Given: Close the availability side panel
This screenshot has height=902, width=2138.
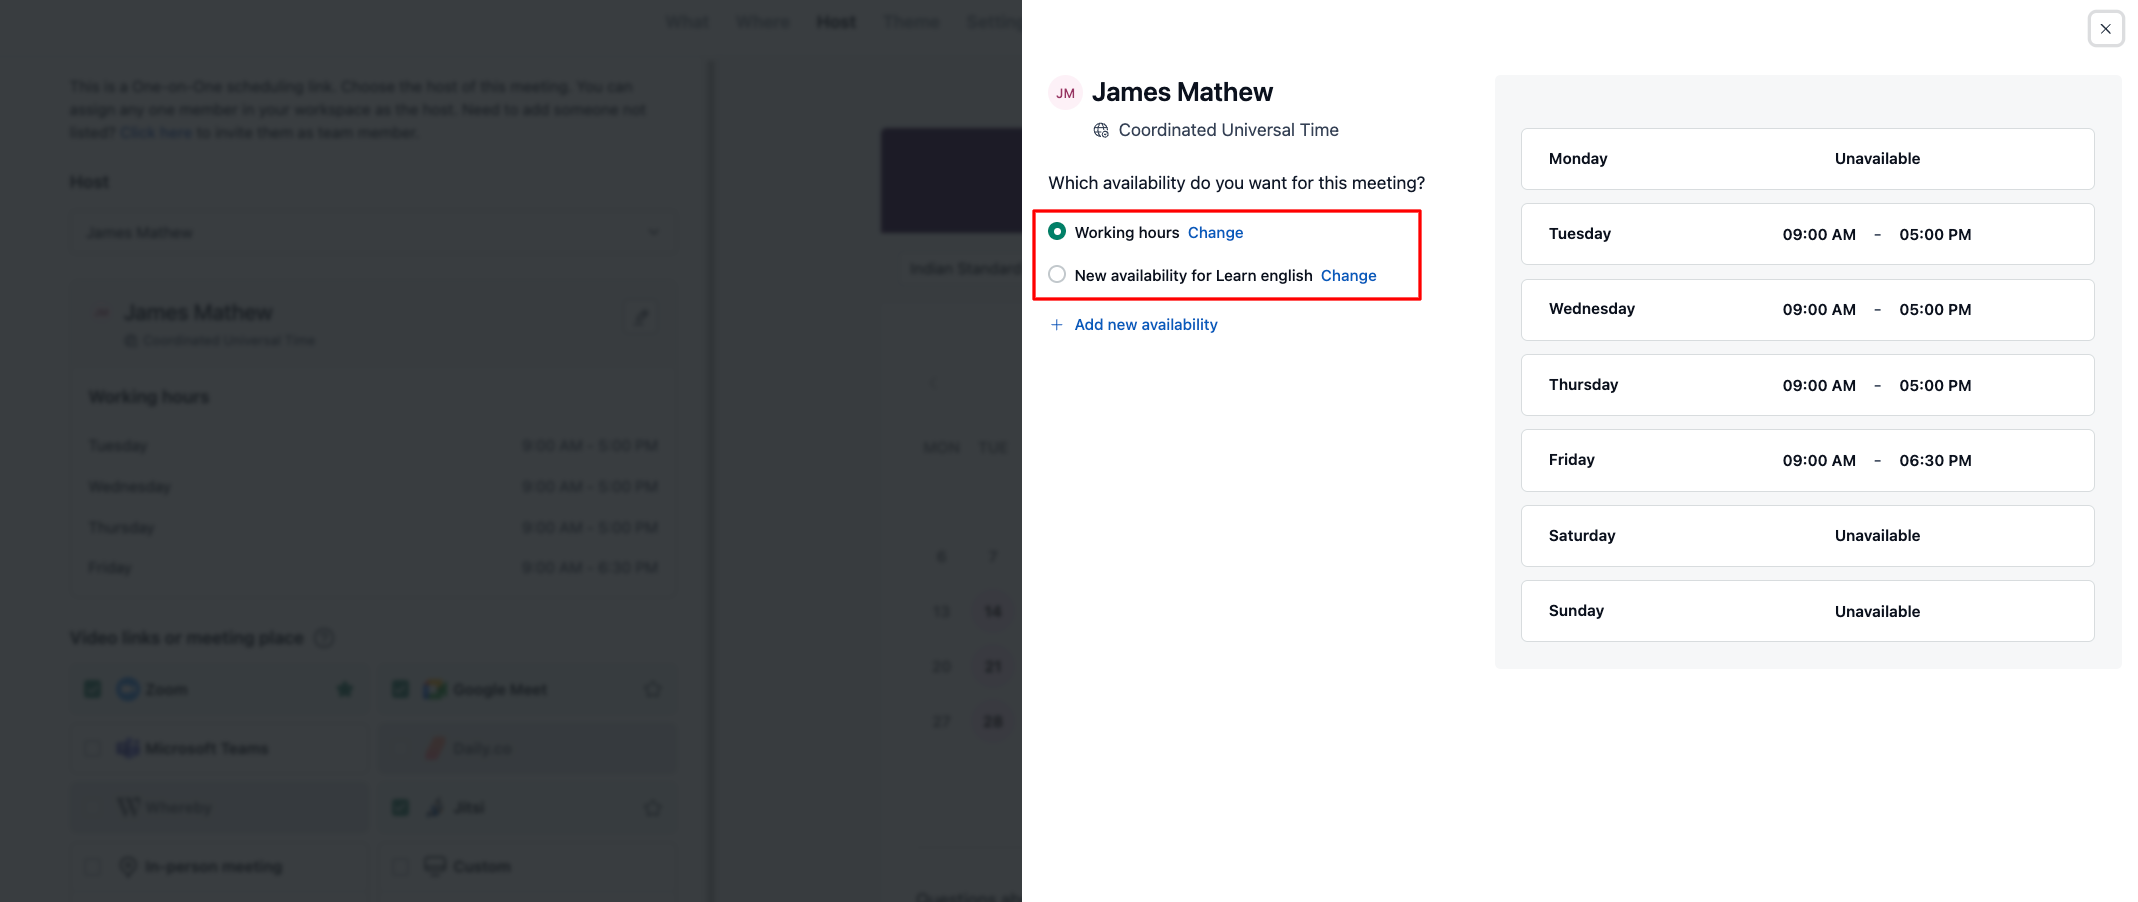Looking at the screenshot, I should 2105,29.
